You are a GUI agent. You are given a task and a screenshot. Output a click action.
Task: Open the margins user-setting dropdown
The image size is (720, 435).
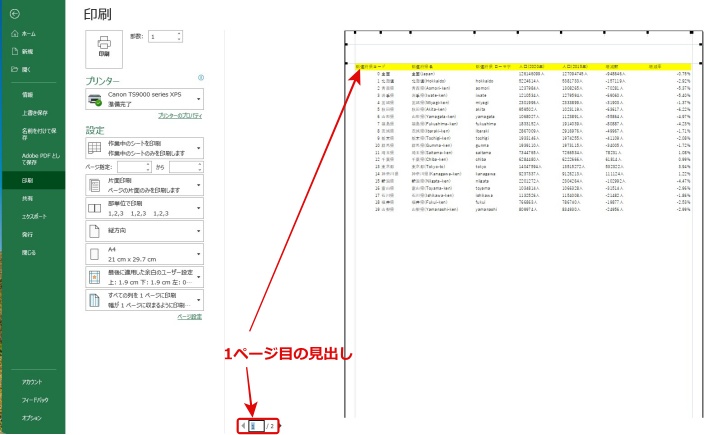pyautogui.click(x=145, y=277)
